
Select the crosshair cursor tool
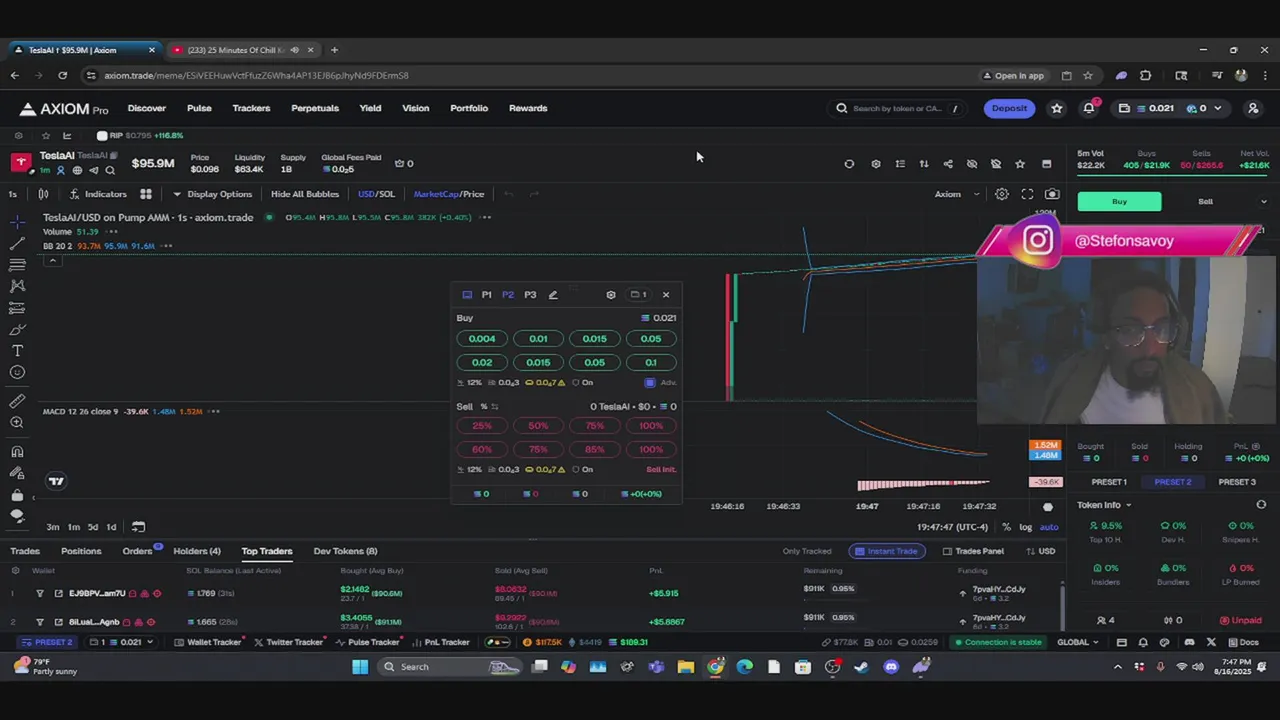tap(17, 221)
